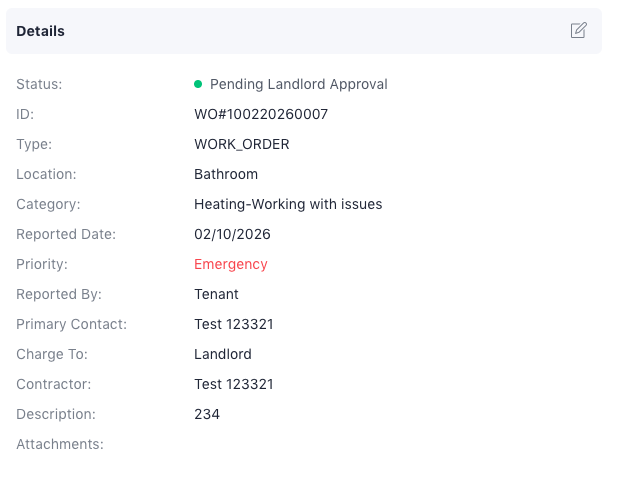Select the Bathroom location value

[225, 174]
